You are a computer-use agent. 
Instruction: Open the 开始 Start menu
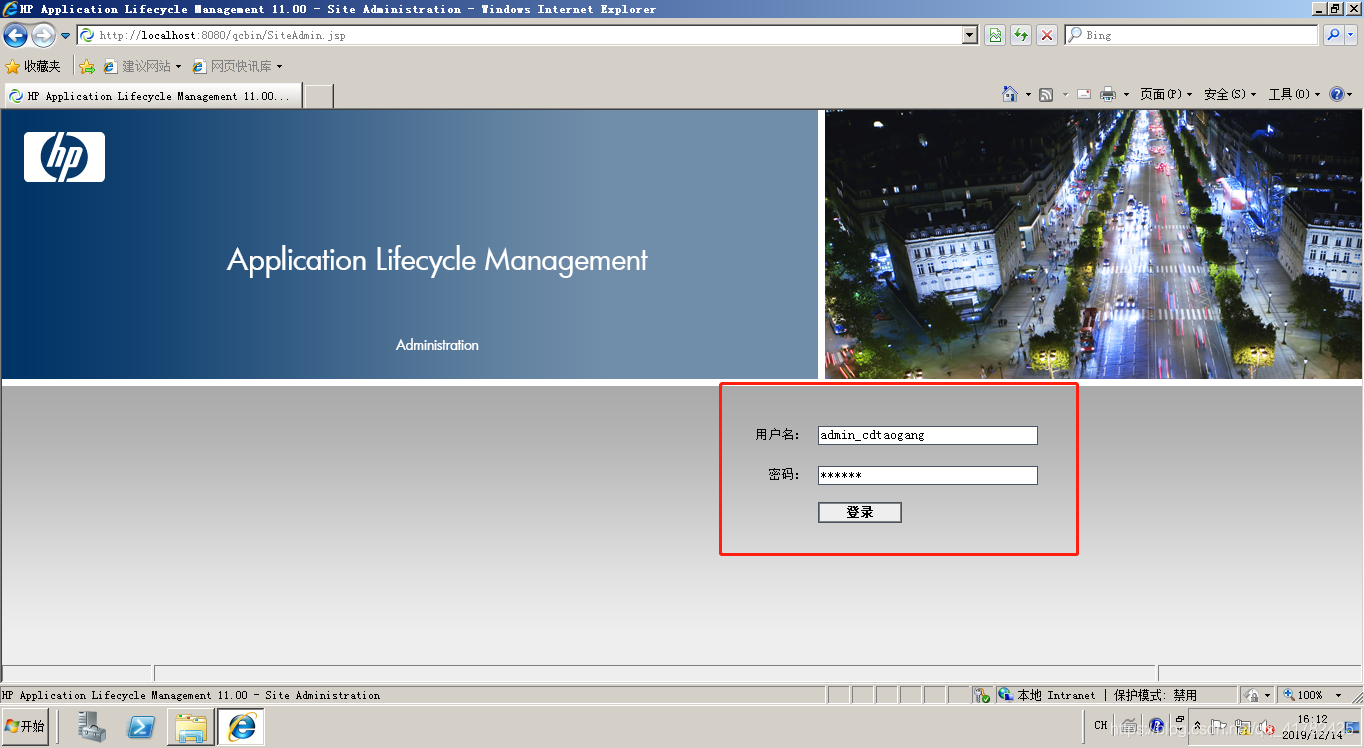25,726
